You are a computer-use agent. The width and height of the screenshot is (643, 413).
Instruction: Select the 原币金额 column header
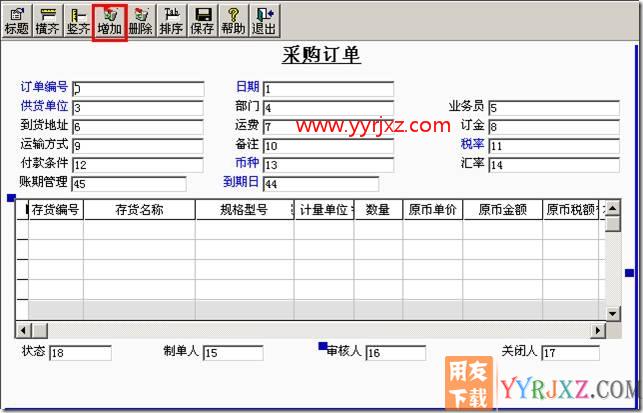(503, 210)
